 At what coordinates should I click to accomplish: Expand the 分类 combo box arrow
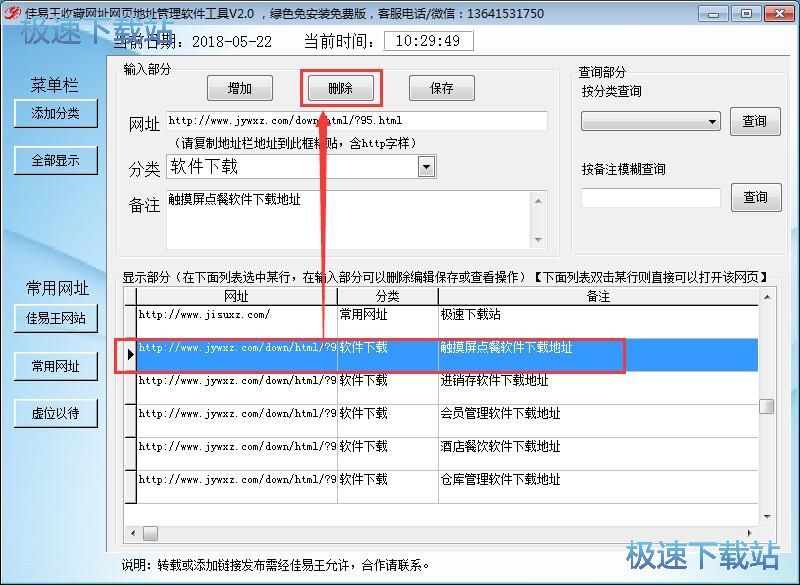(427, 167)
